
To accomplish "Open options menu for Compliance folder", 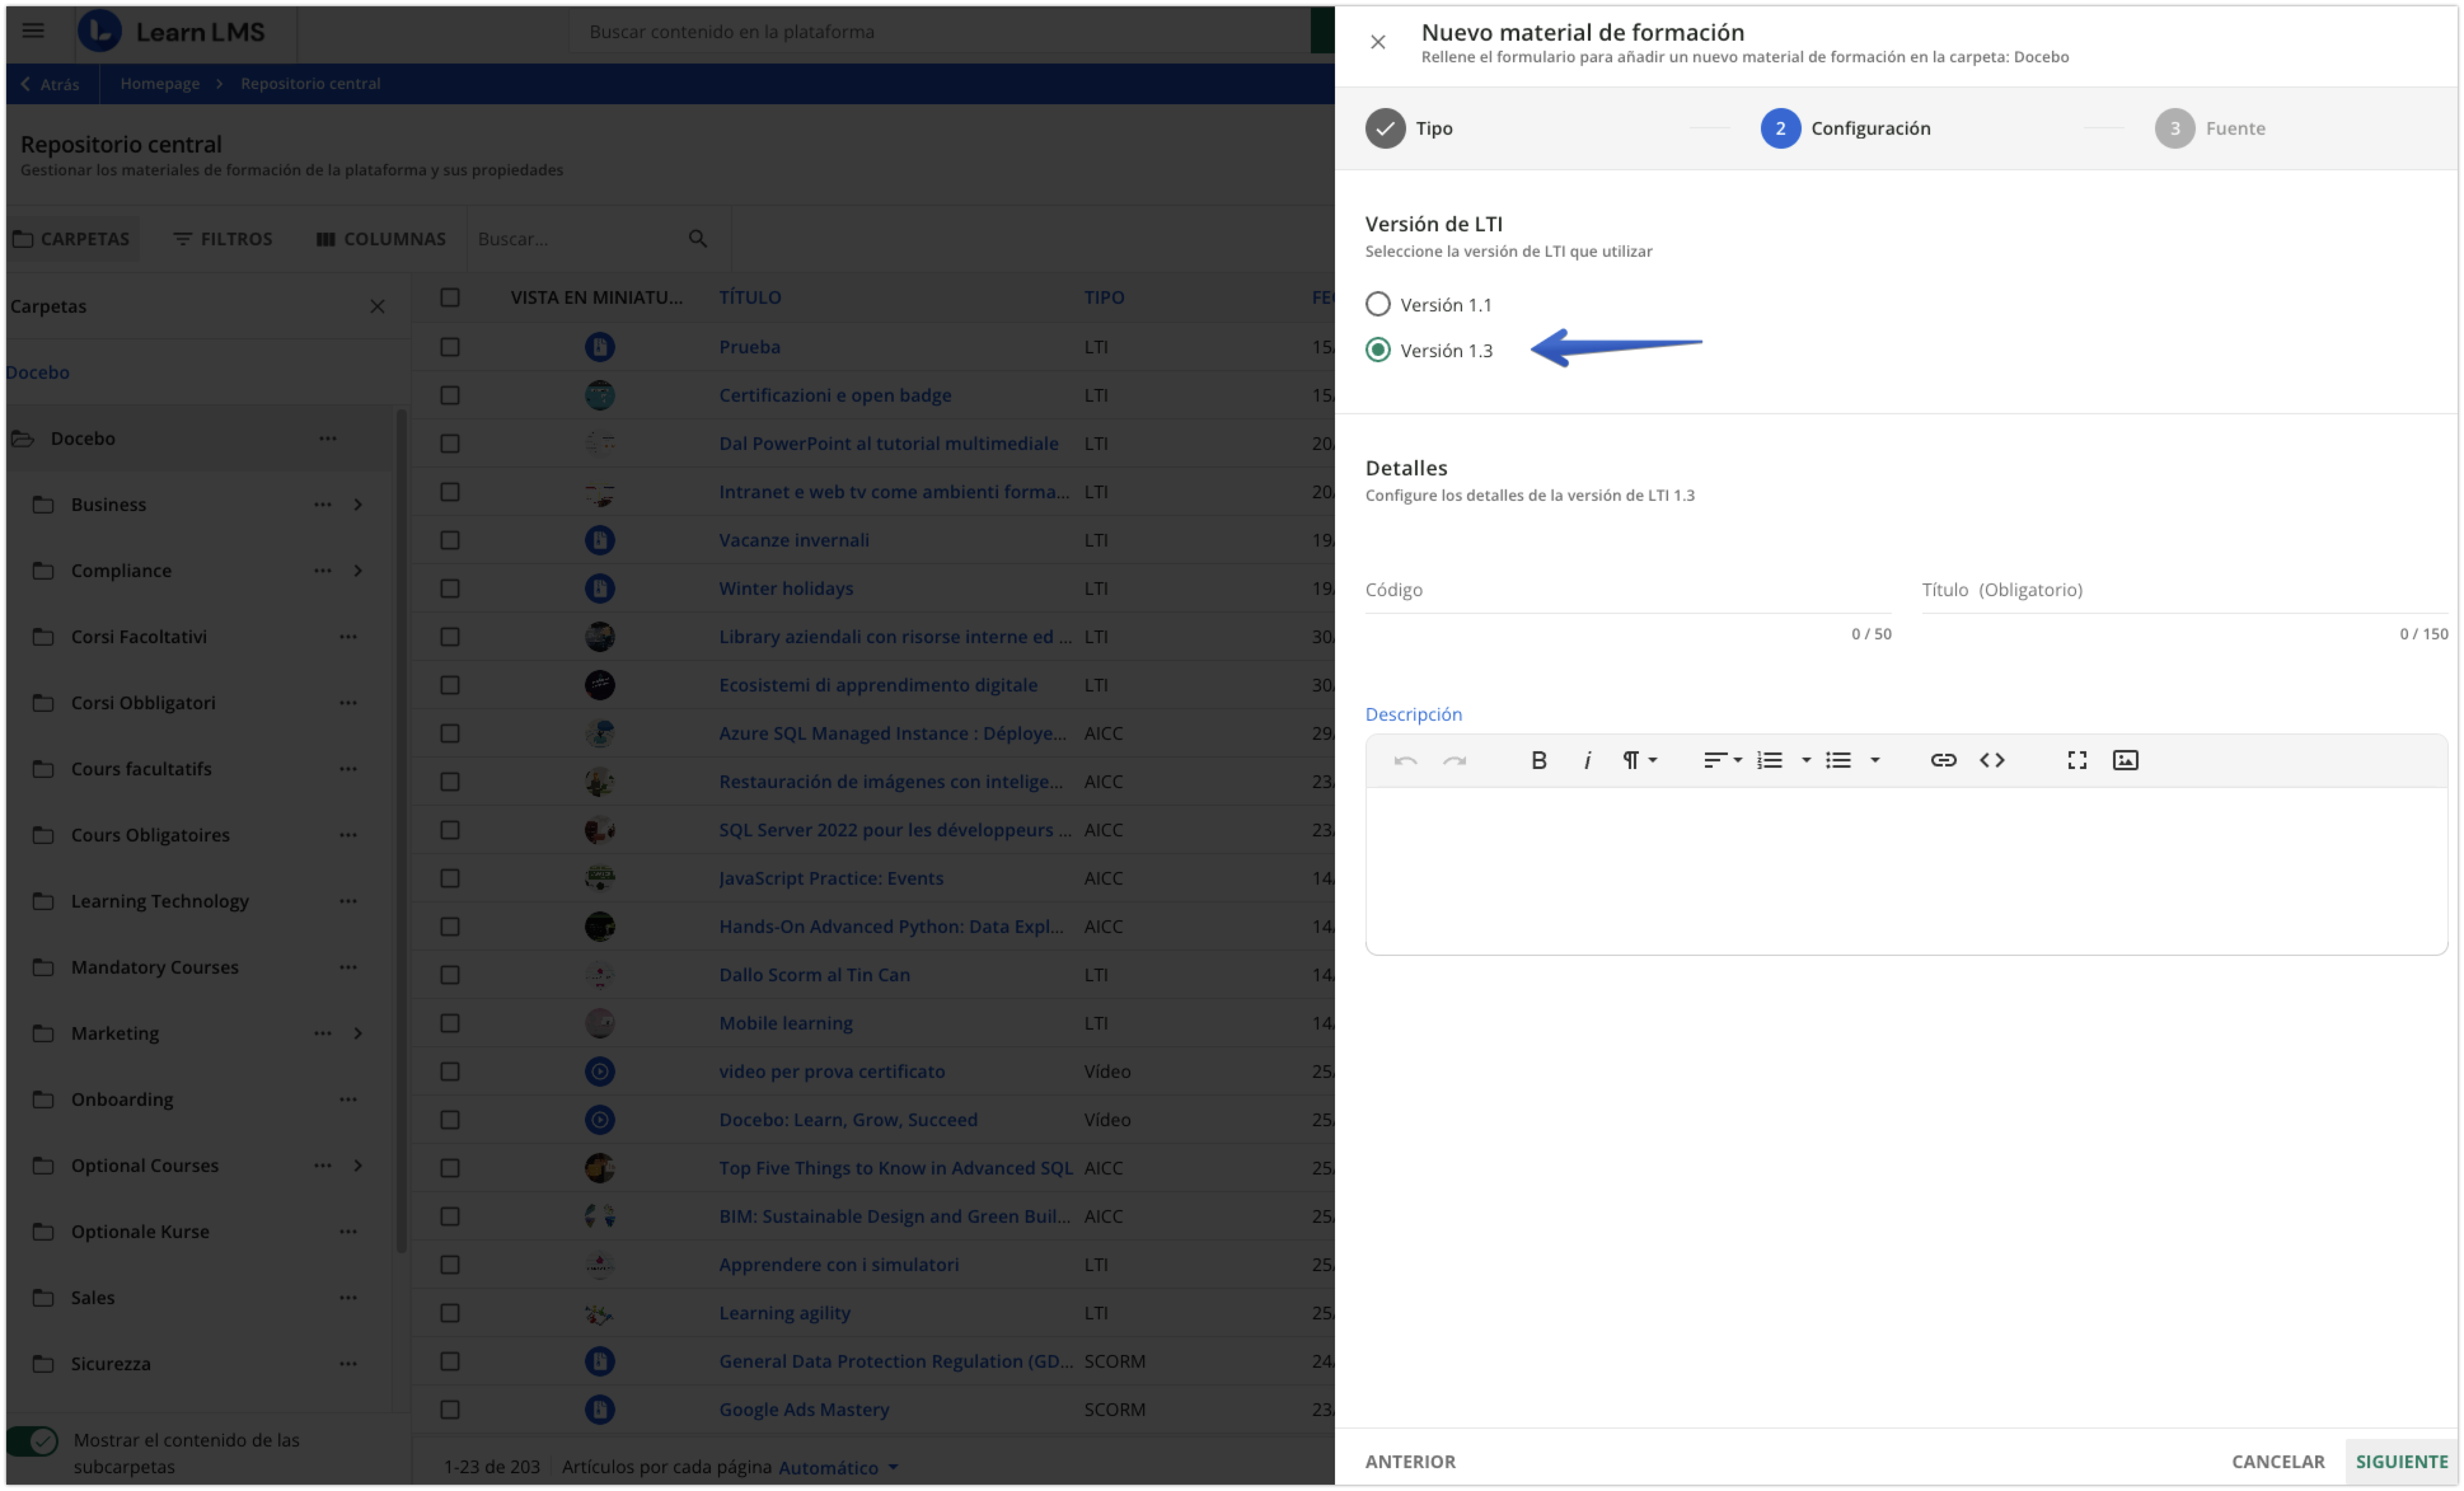I will [322, 570].
